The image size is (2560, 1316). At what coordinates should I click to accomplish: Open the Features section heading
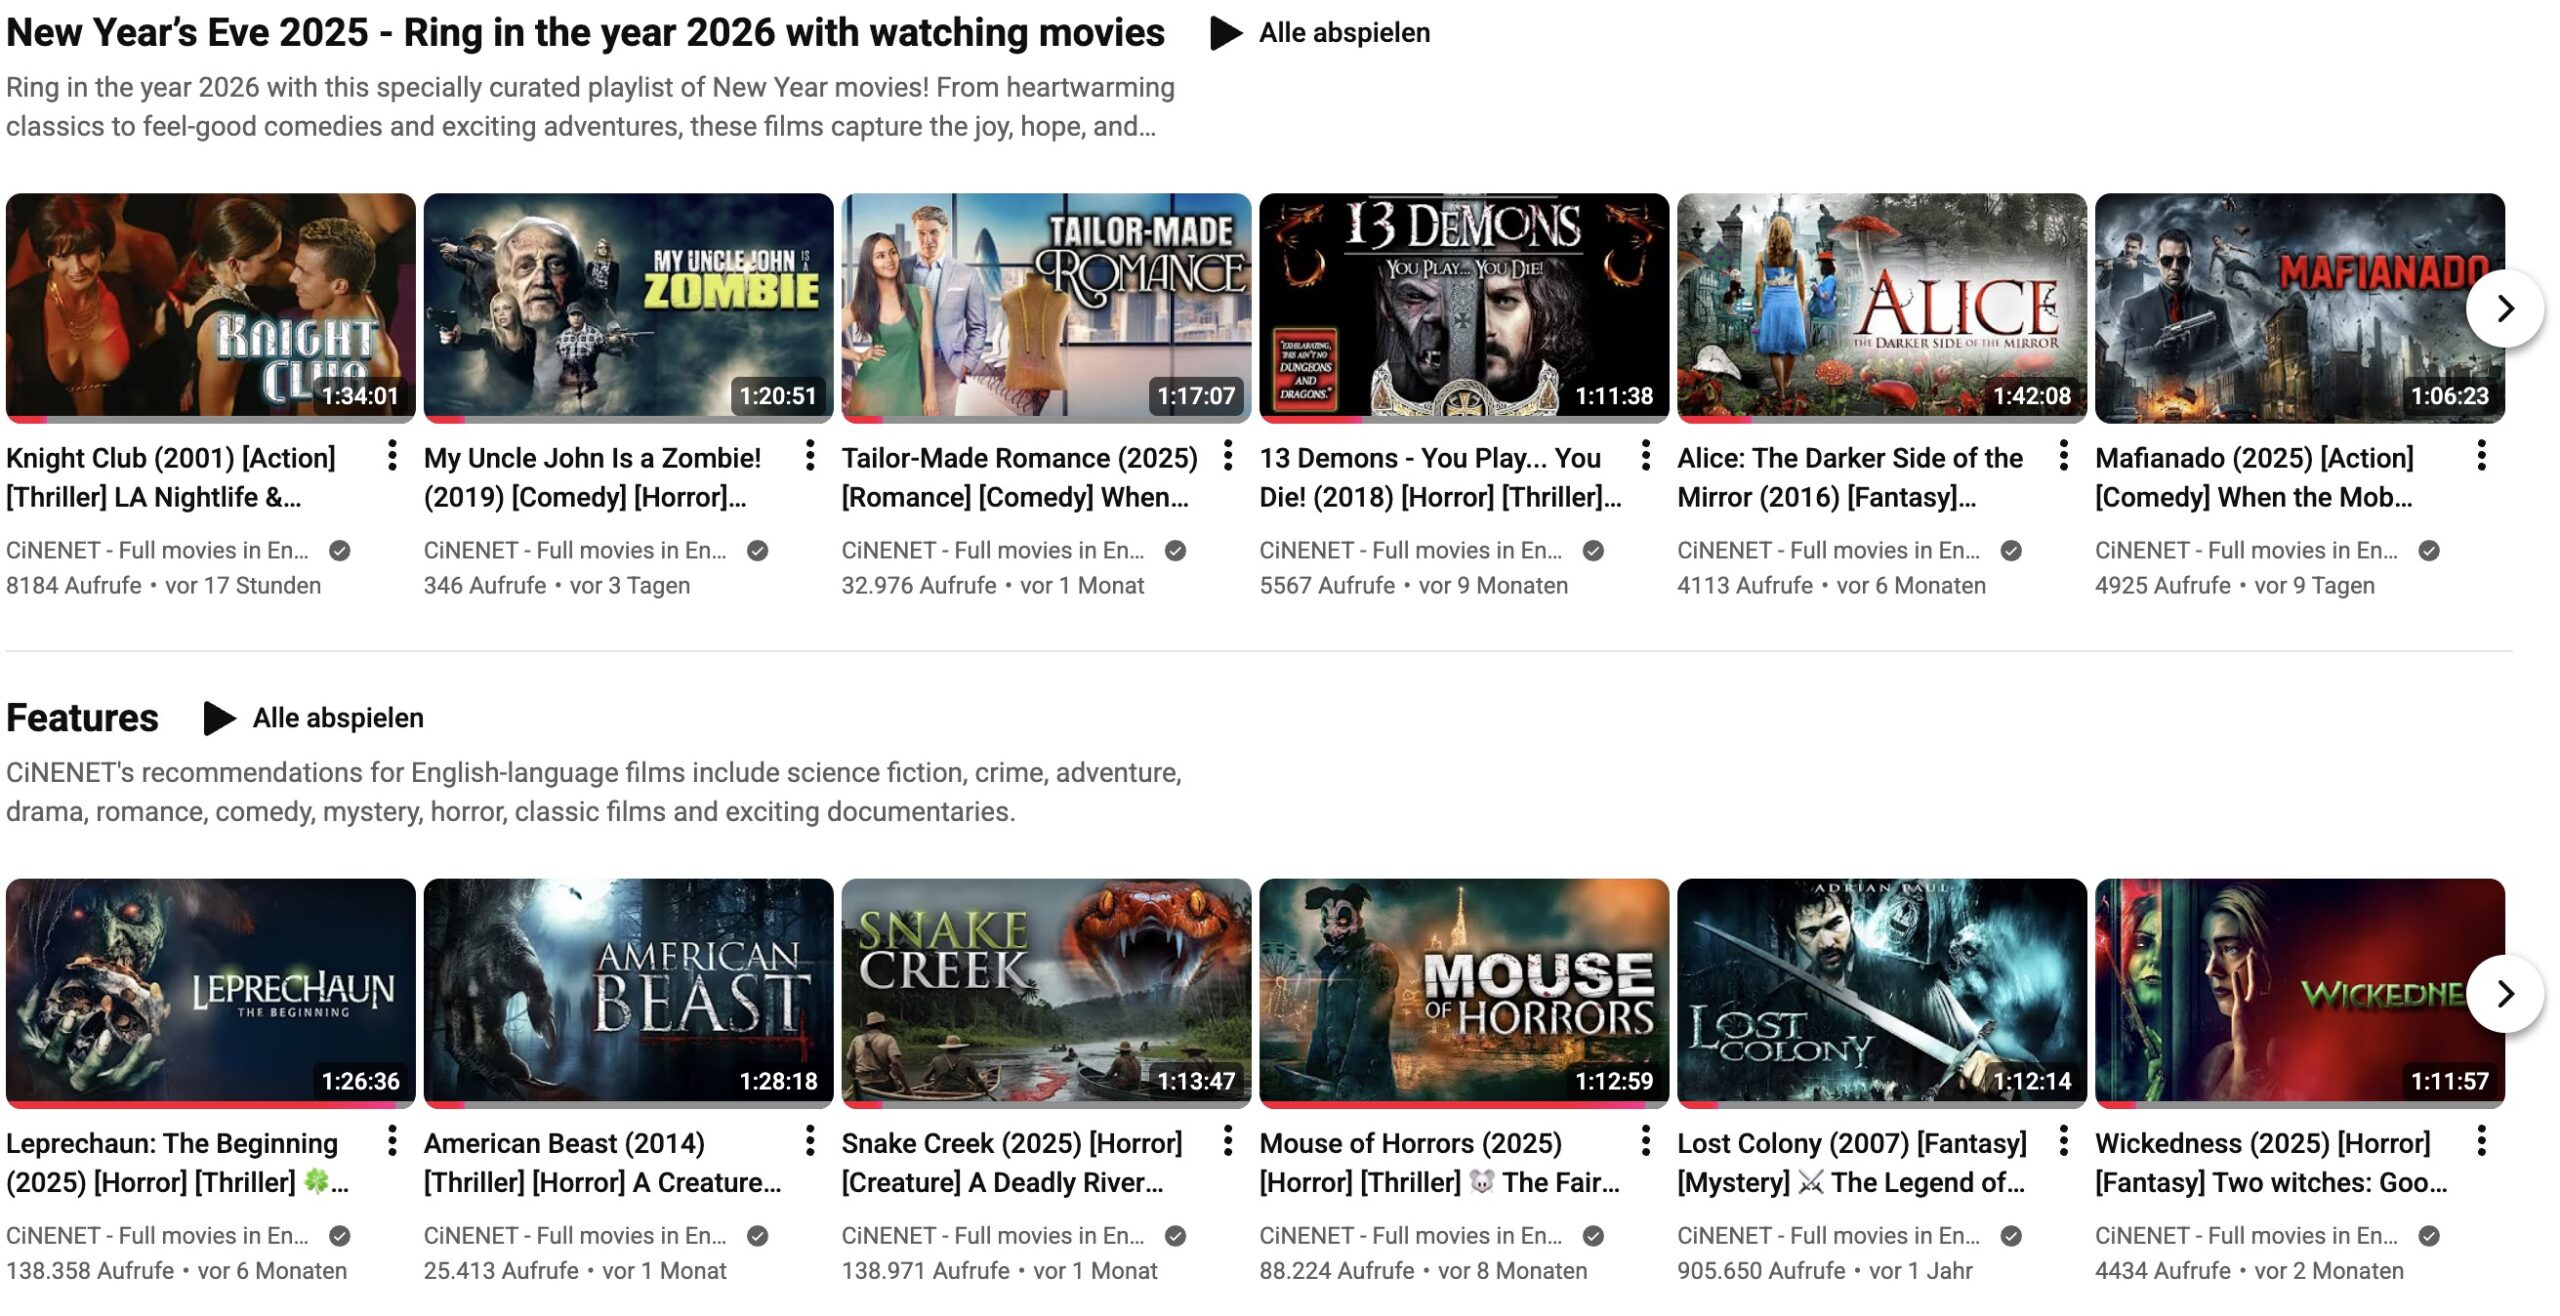pos(82,718)
